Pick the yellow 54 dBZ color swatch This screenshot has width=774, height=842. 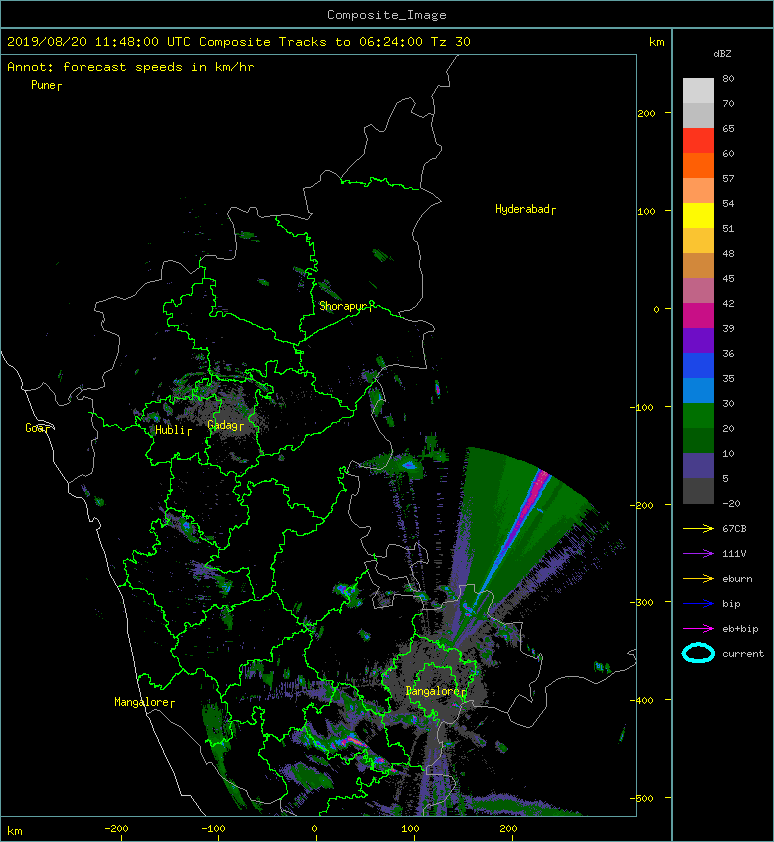coord(698,216)
